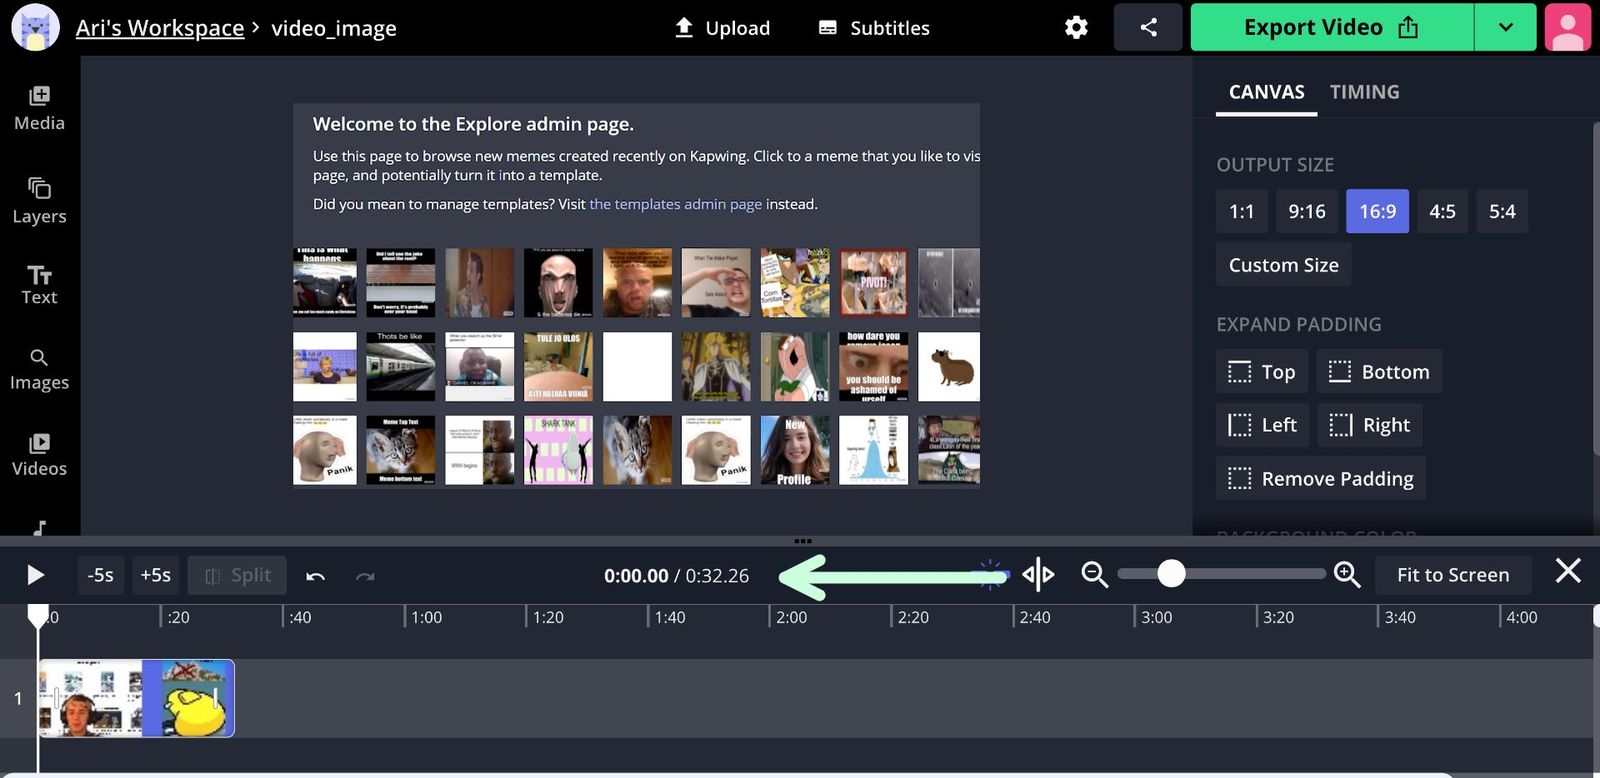Open the Media panel

tap(39, 108)
